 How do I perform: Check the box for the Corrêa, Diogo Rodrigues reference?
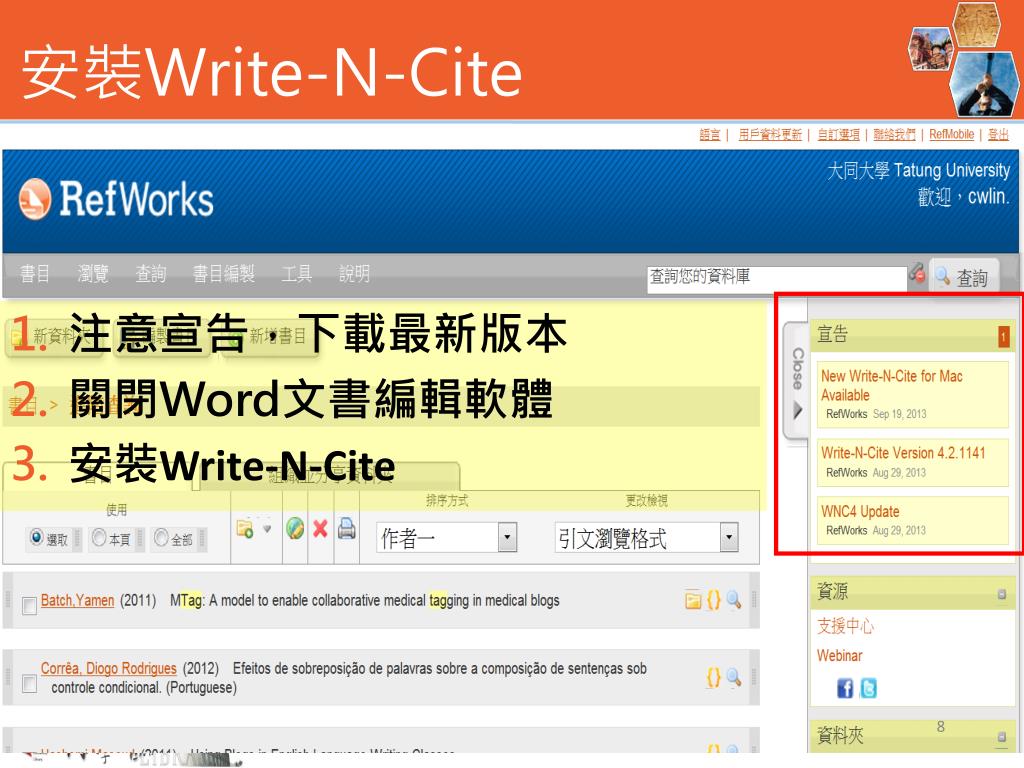tap(29, 684)
